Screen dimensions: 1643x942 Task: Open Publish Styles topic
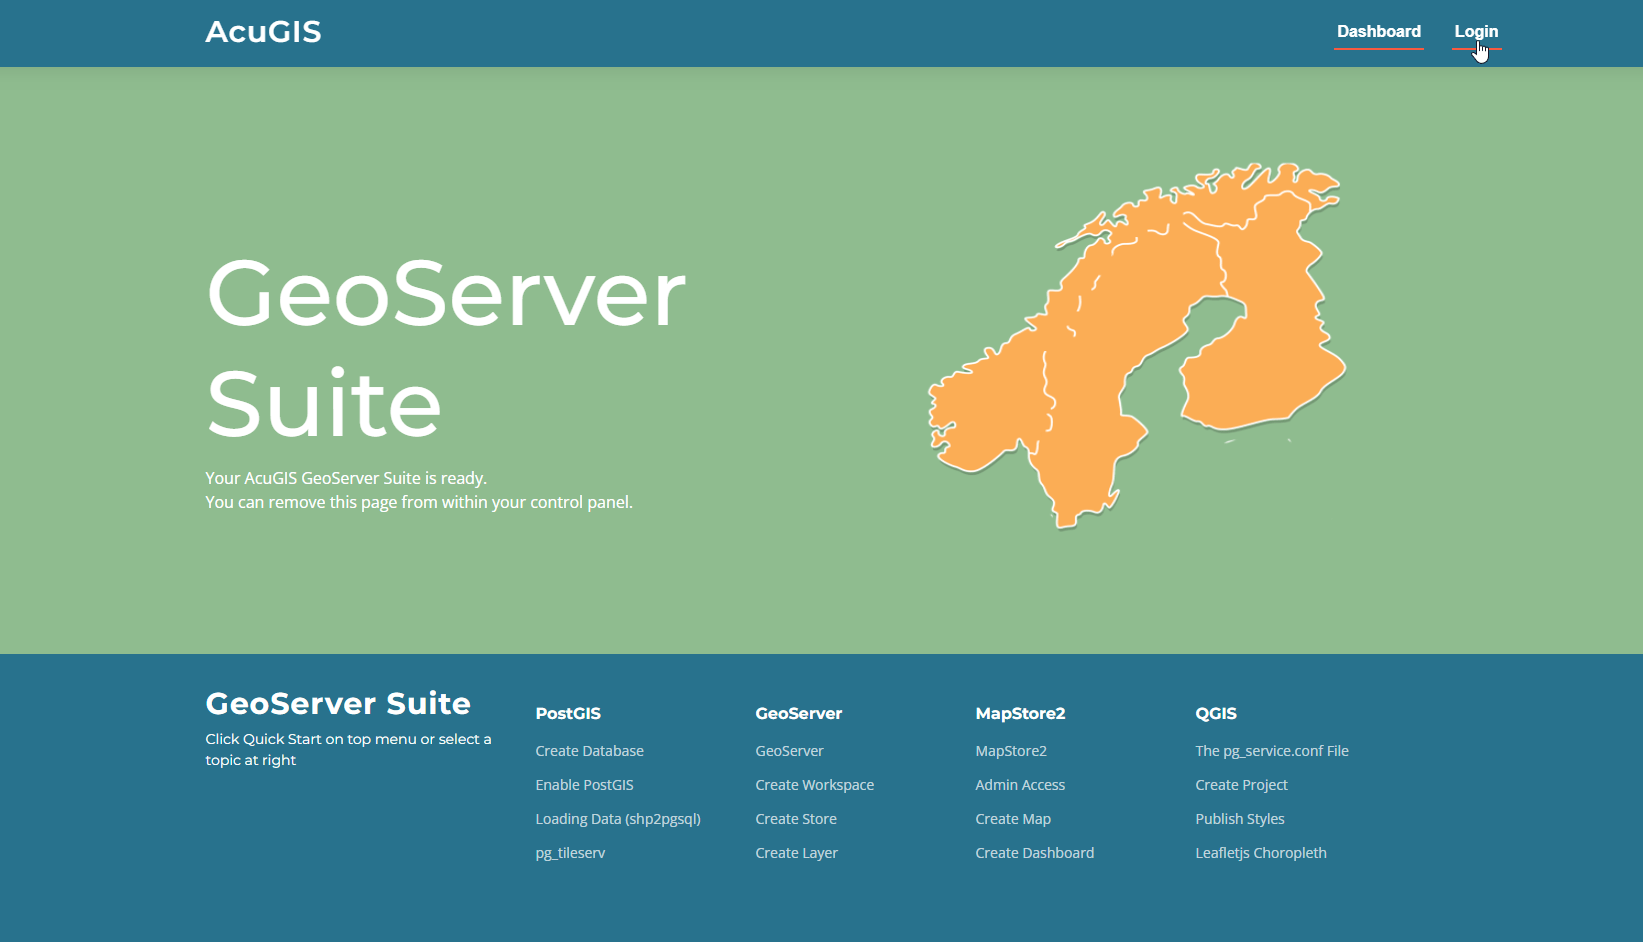(x=1240, y=819)
